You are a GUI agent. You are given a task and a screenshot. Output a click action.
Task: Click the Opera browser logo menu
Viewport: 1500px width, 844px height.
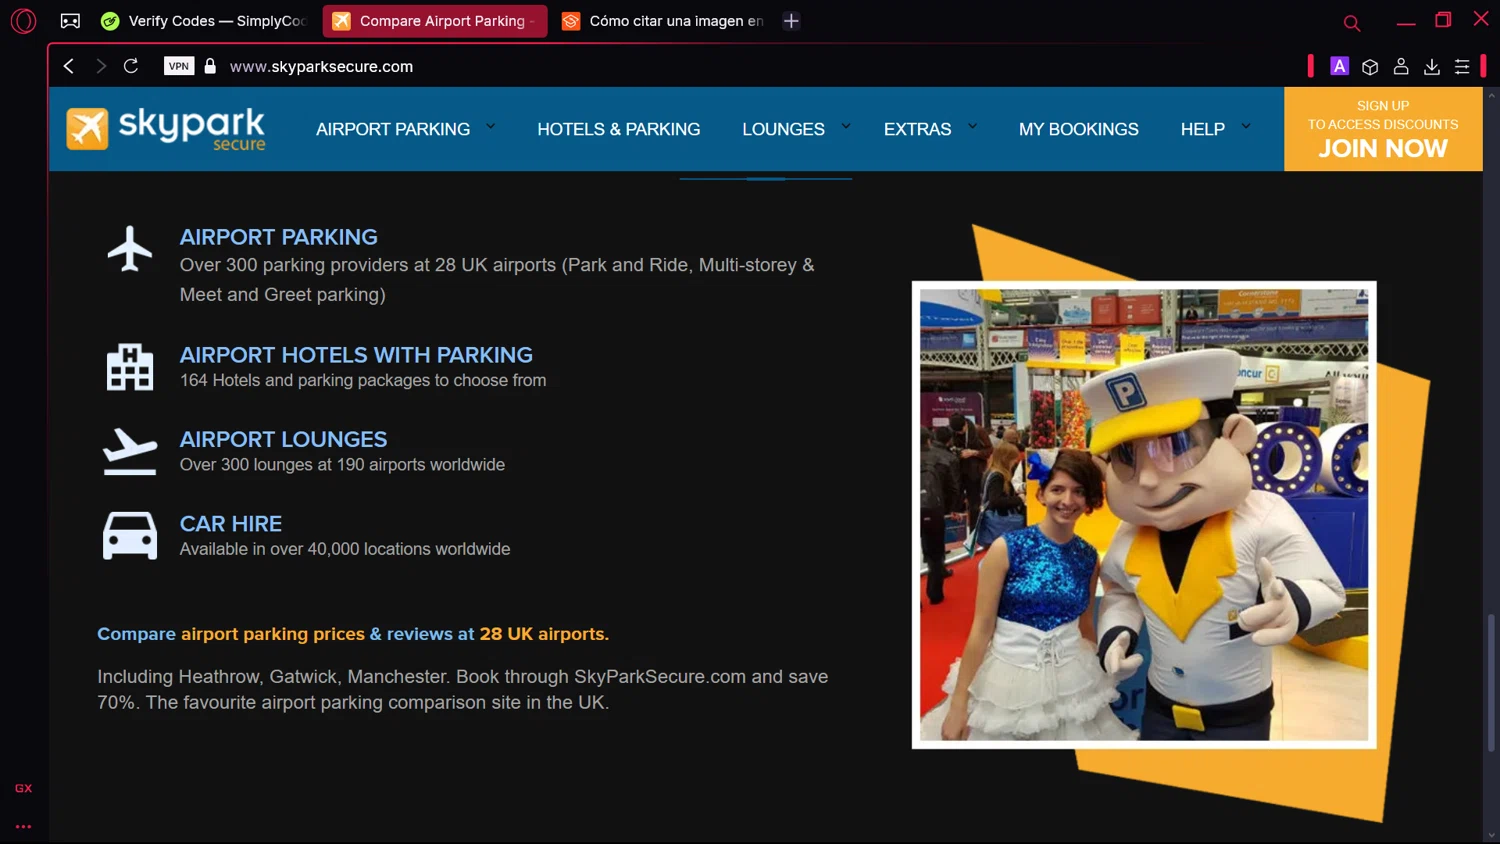coord(23,20)
